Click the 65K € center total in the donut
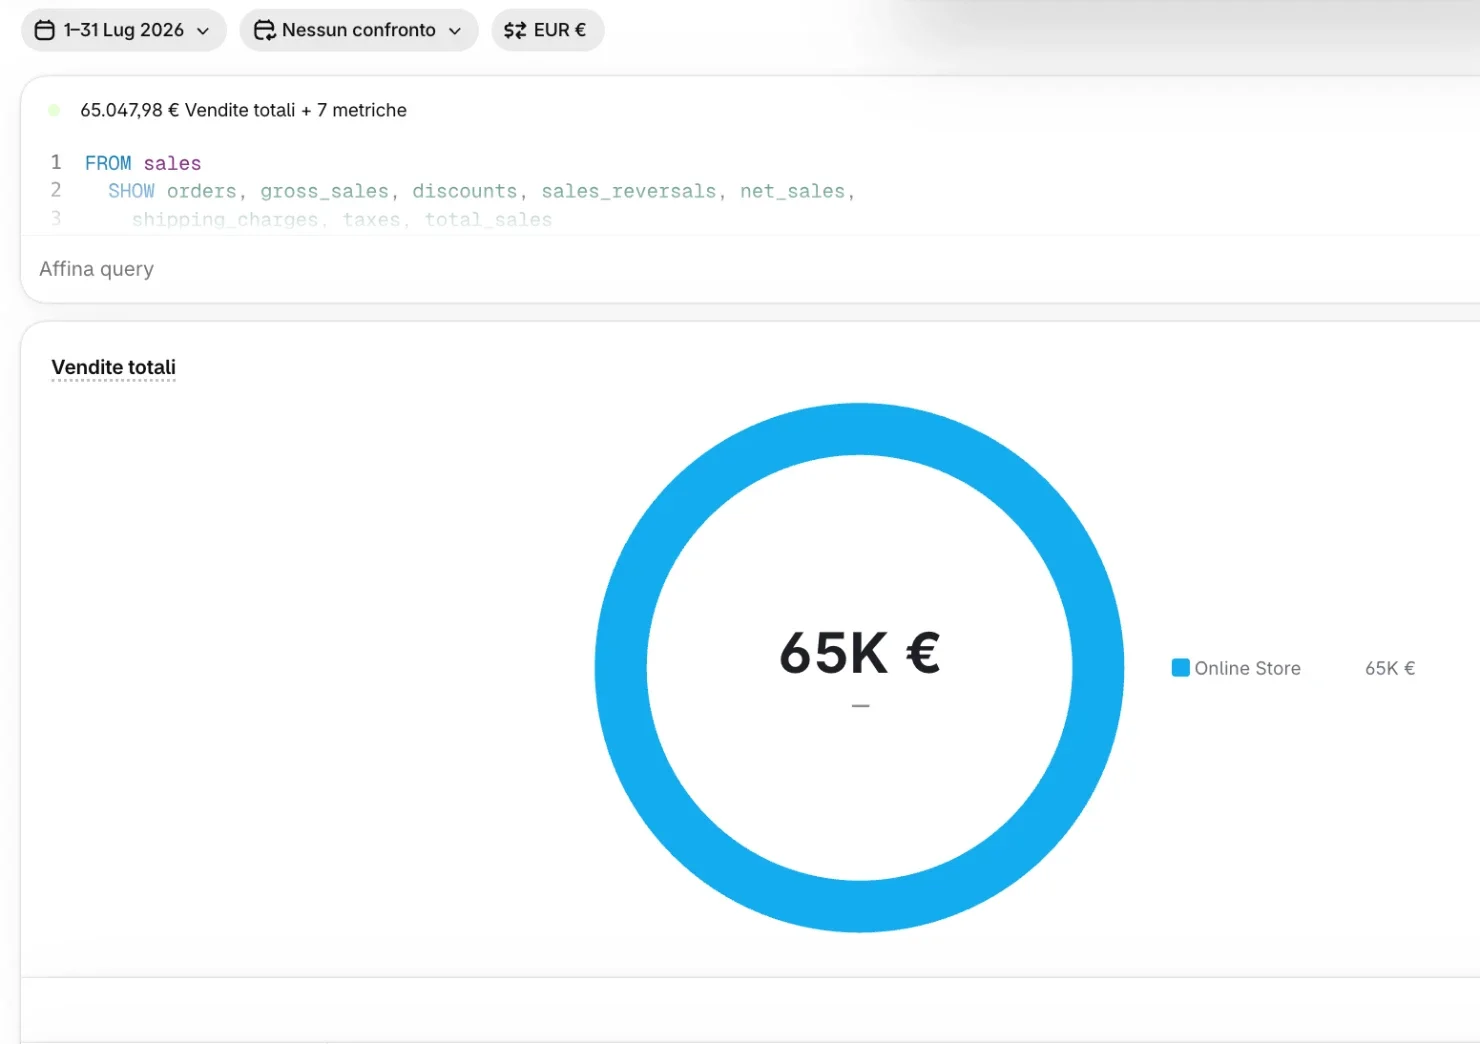Screen dimensions: 1480x1044 pyautogui.click(x=860, y=653)
